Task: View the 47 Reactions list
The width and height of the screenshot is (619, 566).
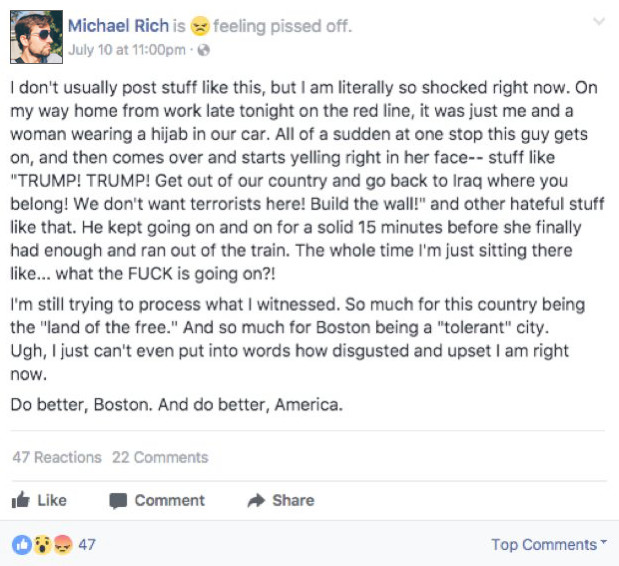Action: (x=57, y=457)
